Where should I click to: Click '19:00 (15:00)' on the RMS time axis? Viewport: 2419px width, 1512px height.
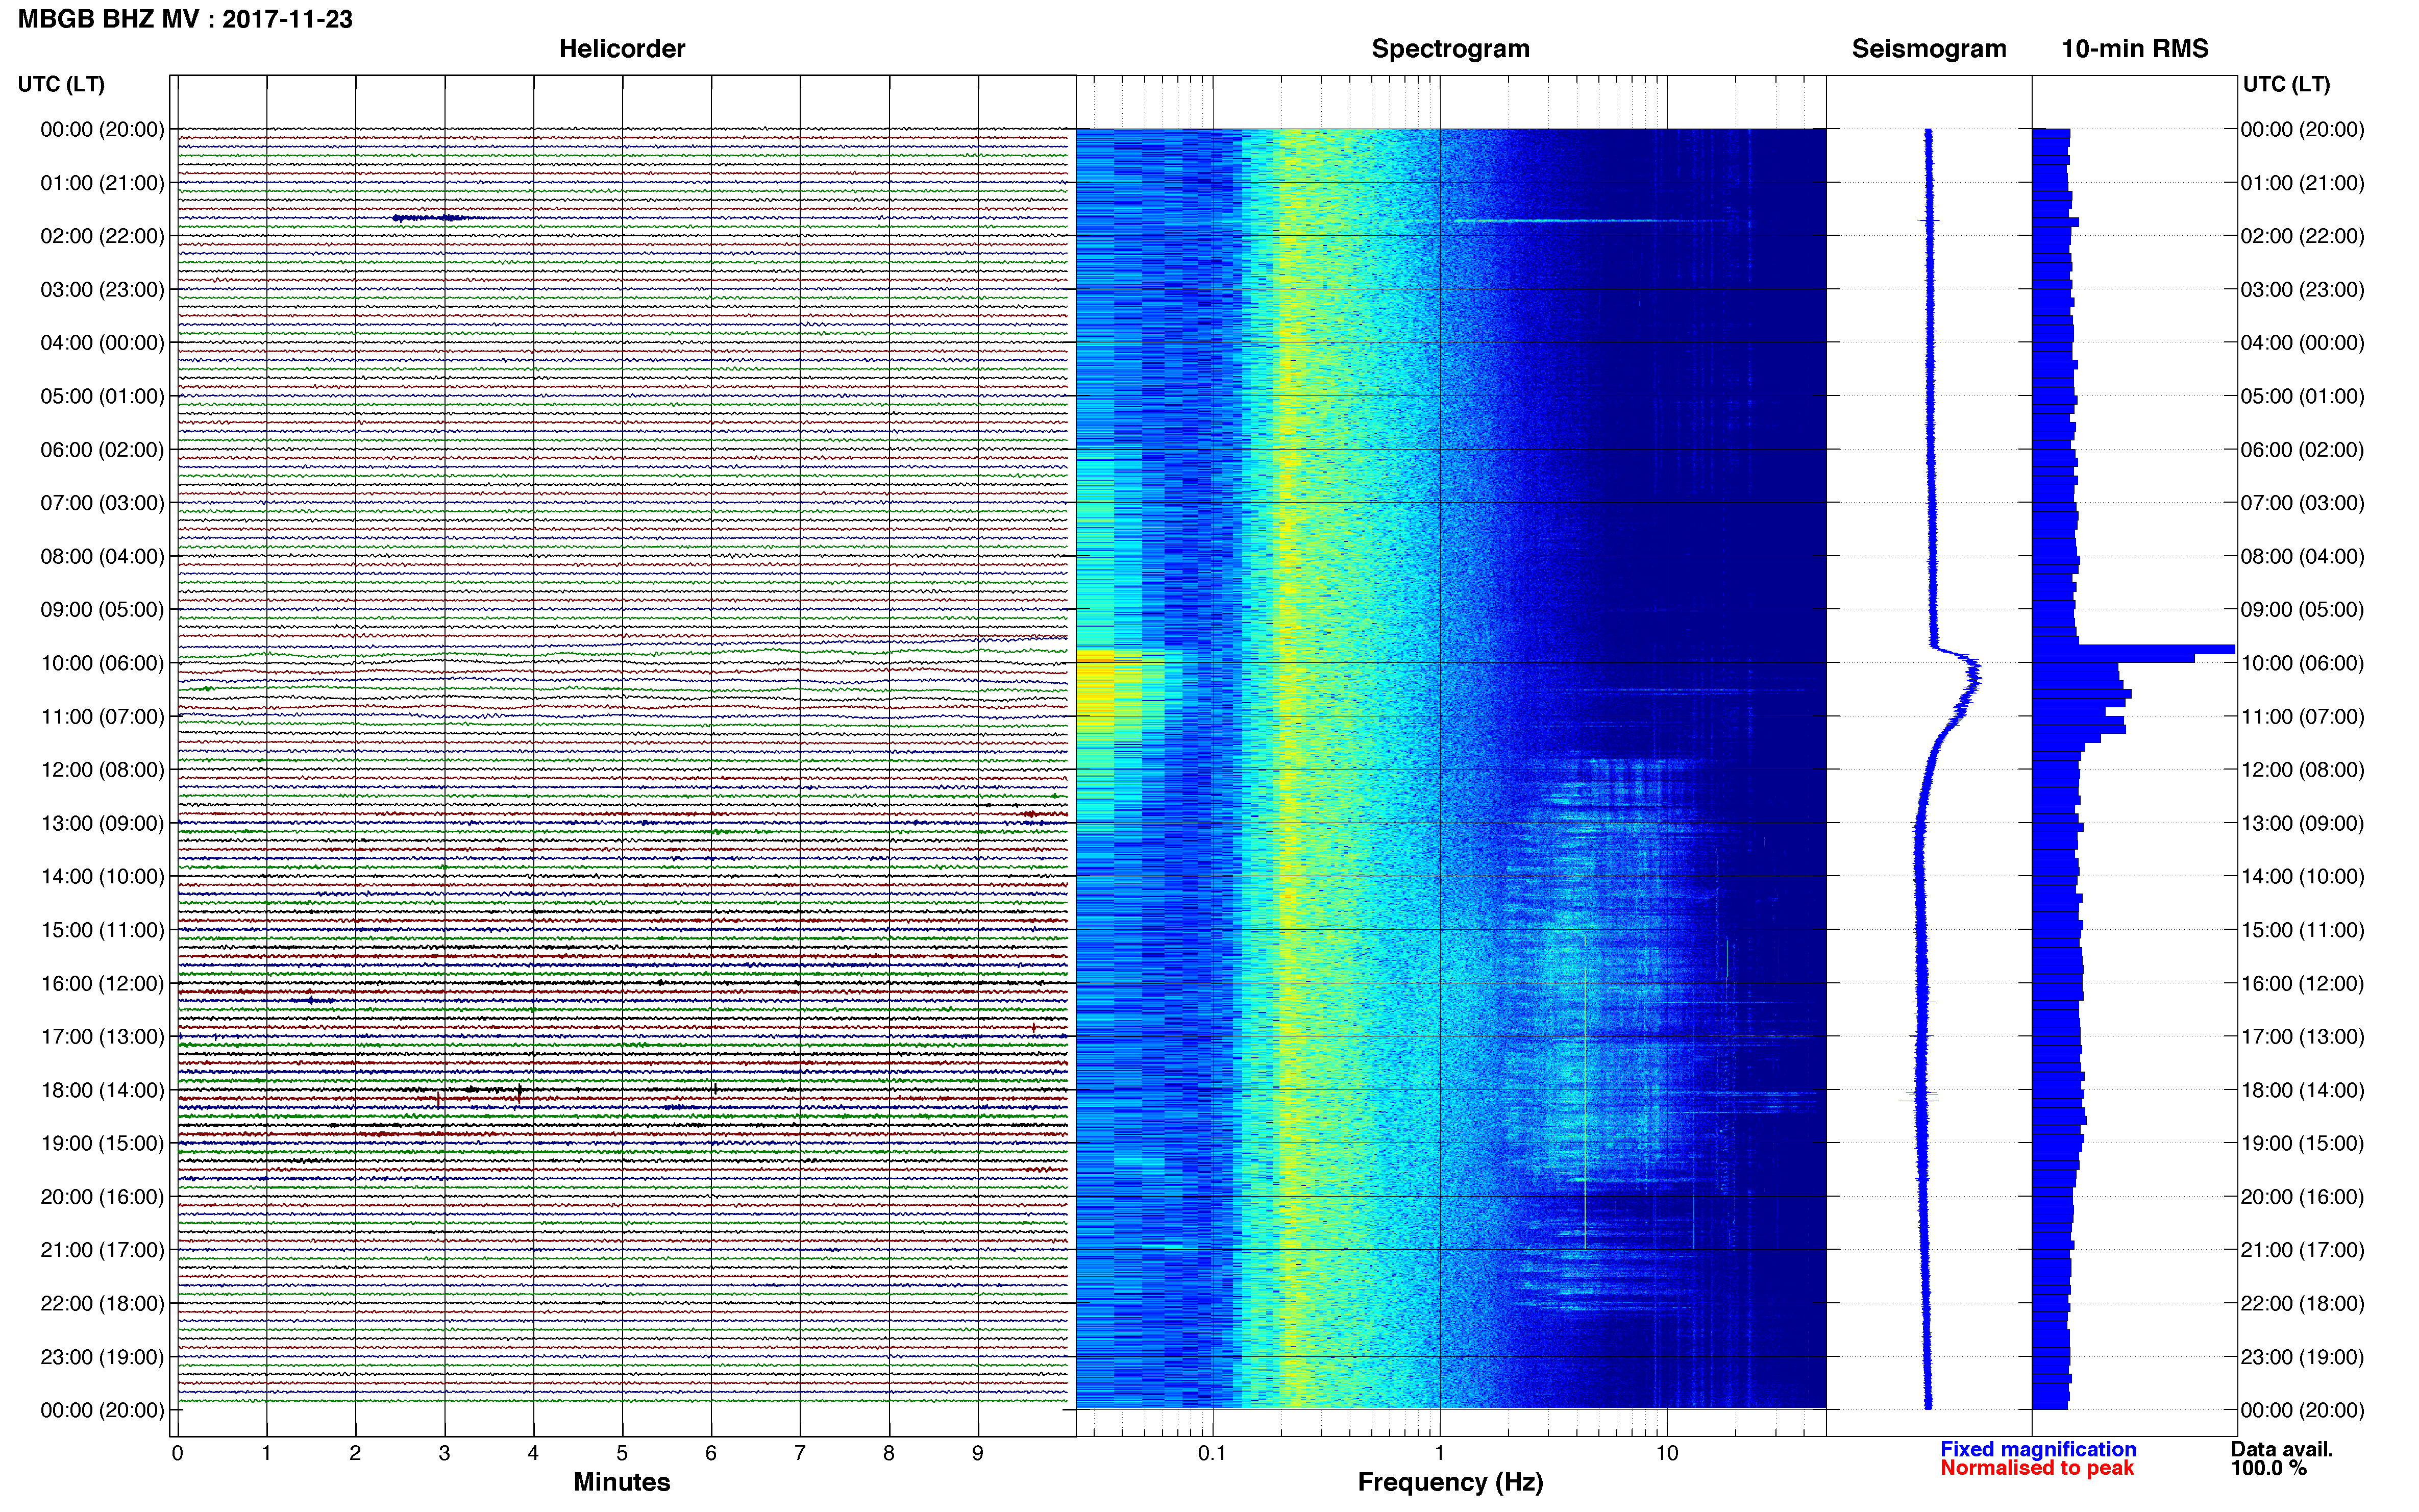click(x=2302, y=1143)
